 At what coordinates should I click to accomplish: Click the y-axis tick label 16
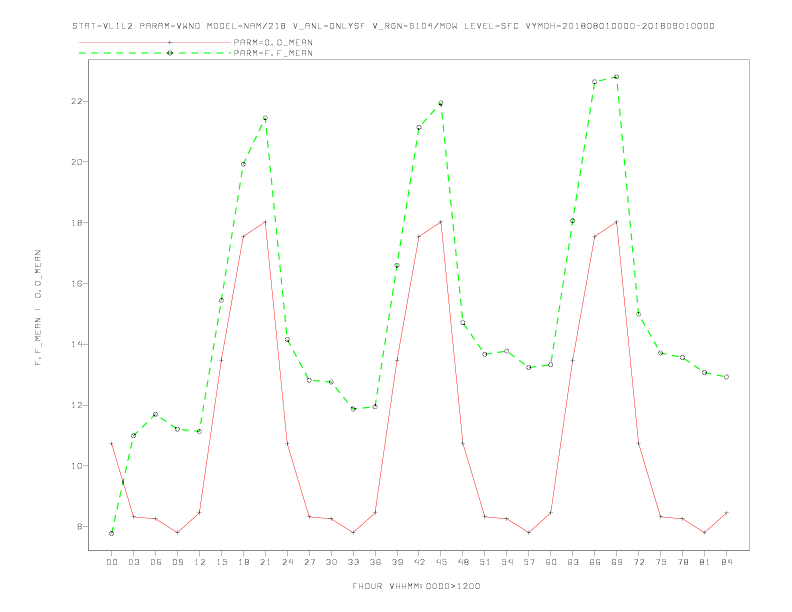pyautogui.click(x=76, y=284)
